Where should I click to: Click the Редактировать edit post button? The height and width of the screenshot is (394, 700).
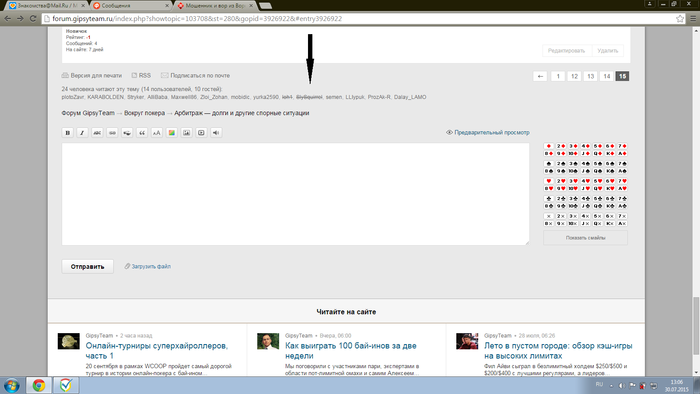[x=566, y=50]
